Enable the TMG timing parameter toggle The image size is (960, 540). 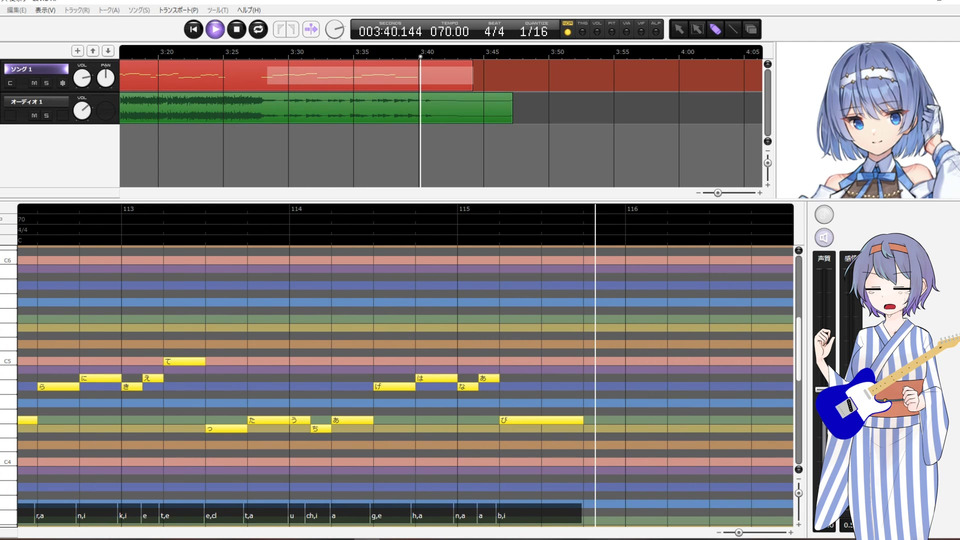[x=582, y=29]
